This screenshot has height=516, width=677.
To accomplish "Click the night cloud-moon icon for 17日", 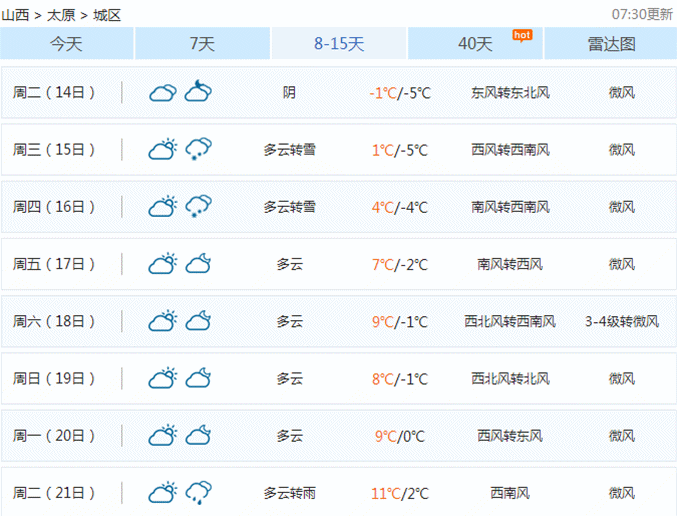I will [x=198, y=263].
